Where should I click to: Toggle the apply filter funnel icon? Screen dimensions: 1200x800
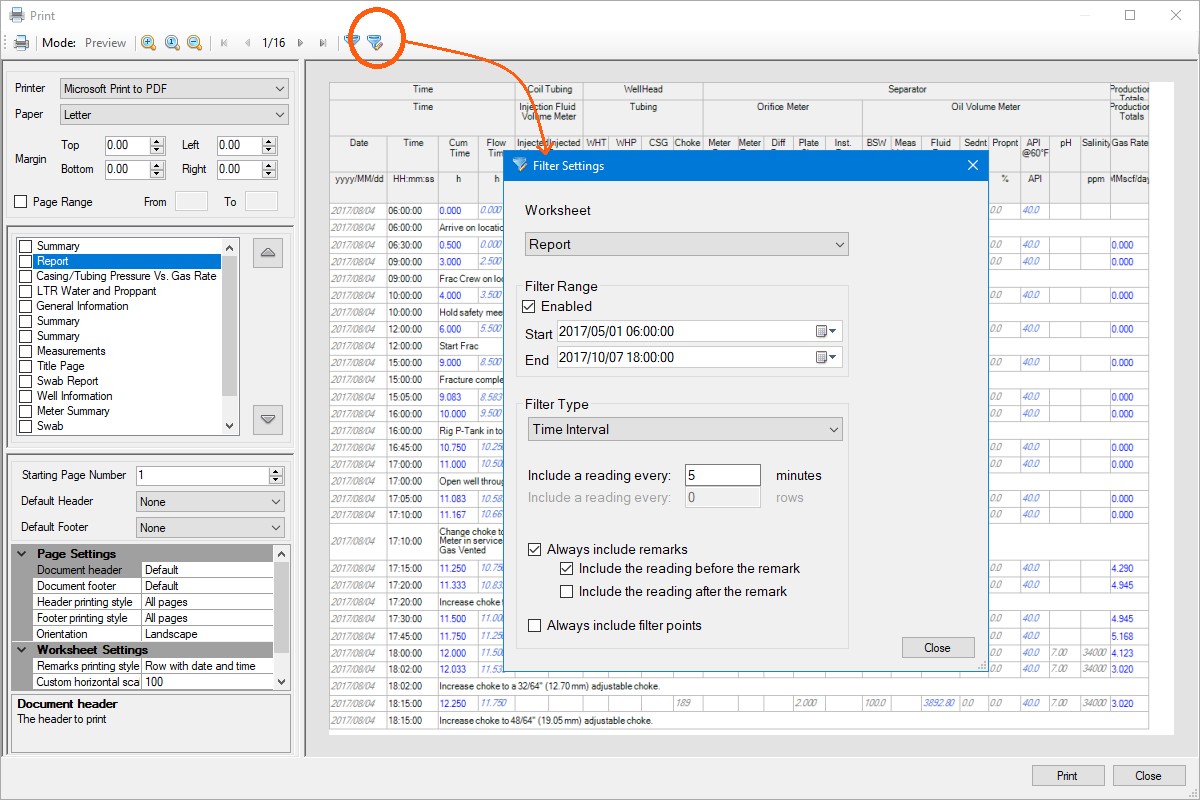coord(352,42)
